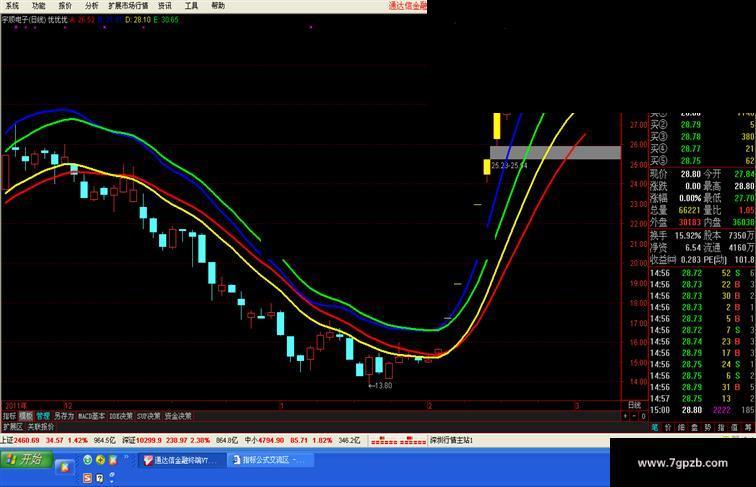Open the 扩展市场行情 menu
The image size is (756, 487).
pos(128,6)
